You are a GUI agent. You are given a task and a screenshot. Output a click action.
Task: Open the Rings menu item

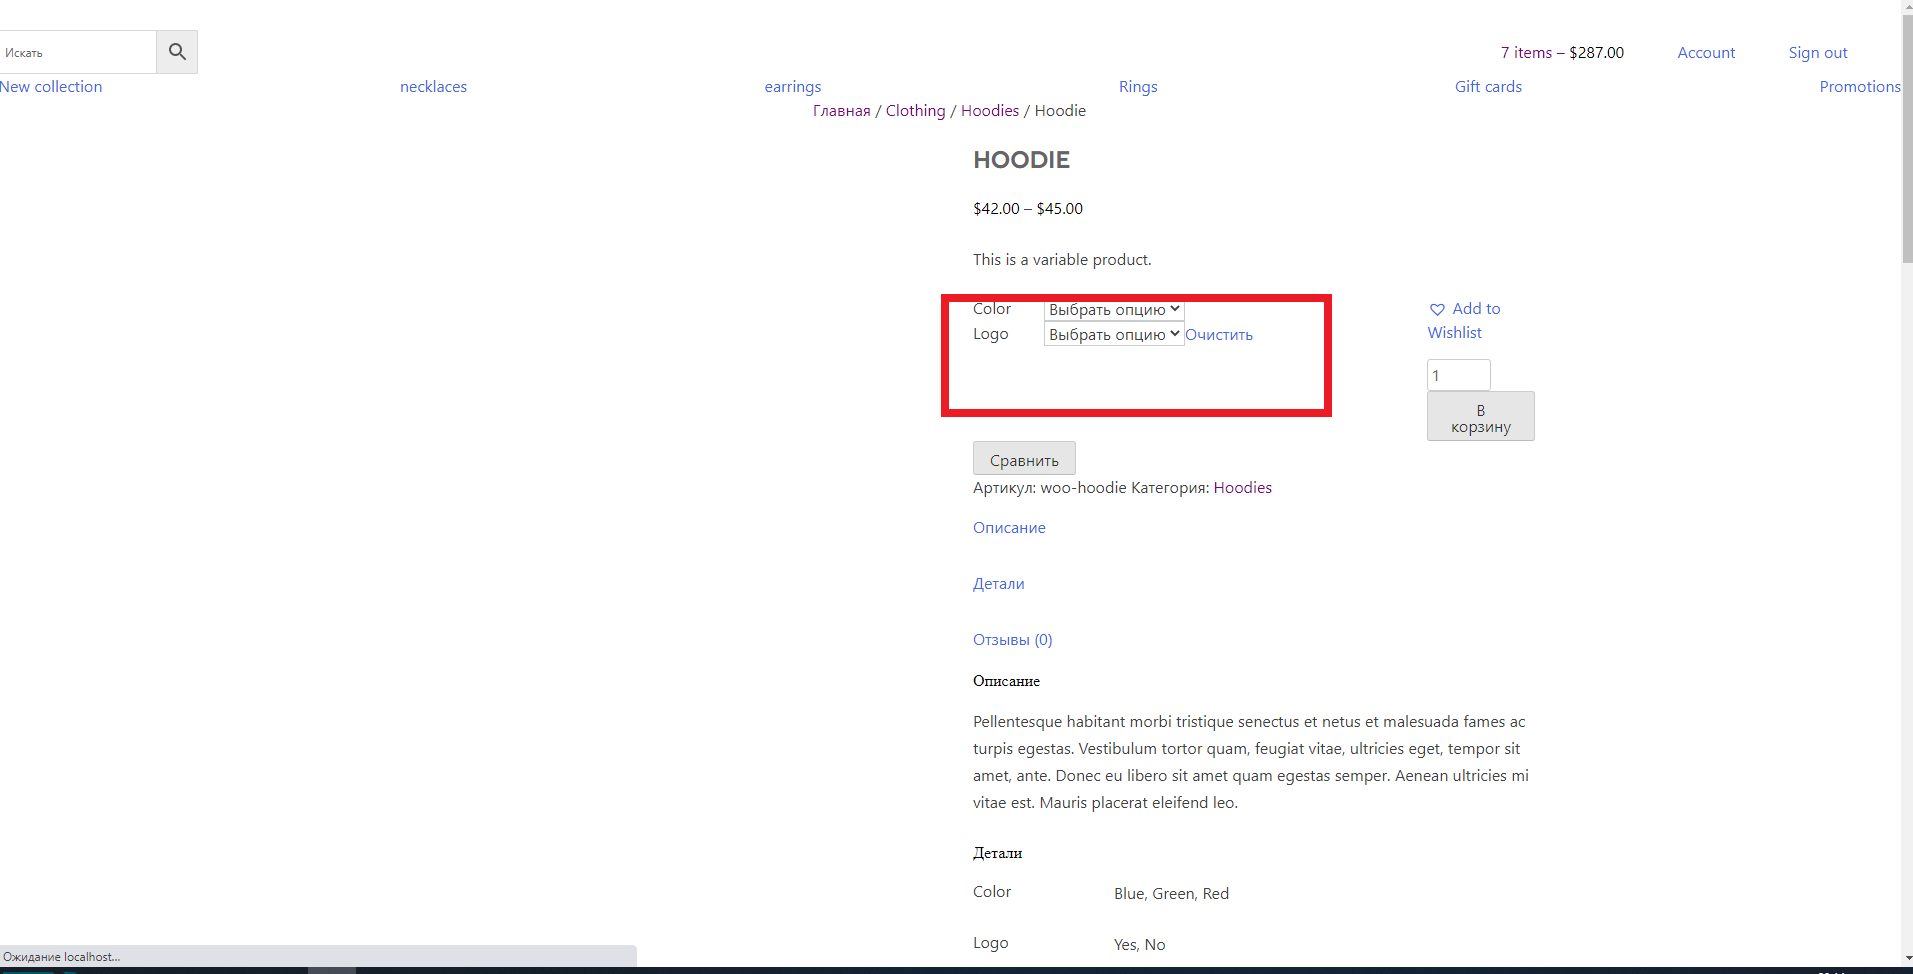1138,87
